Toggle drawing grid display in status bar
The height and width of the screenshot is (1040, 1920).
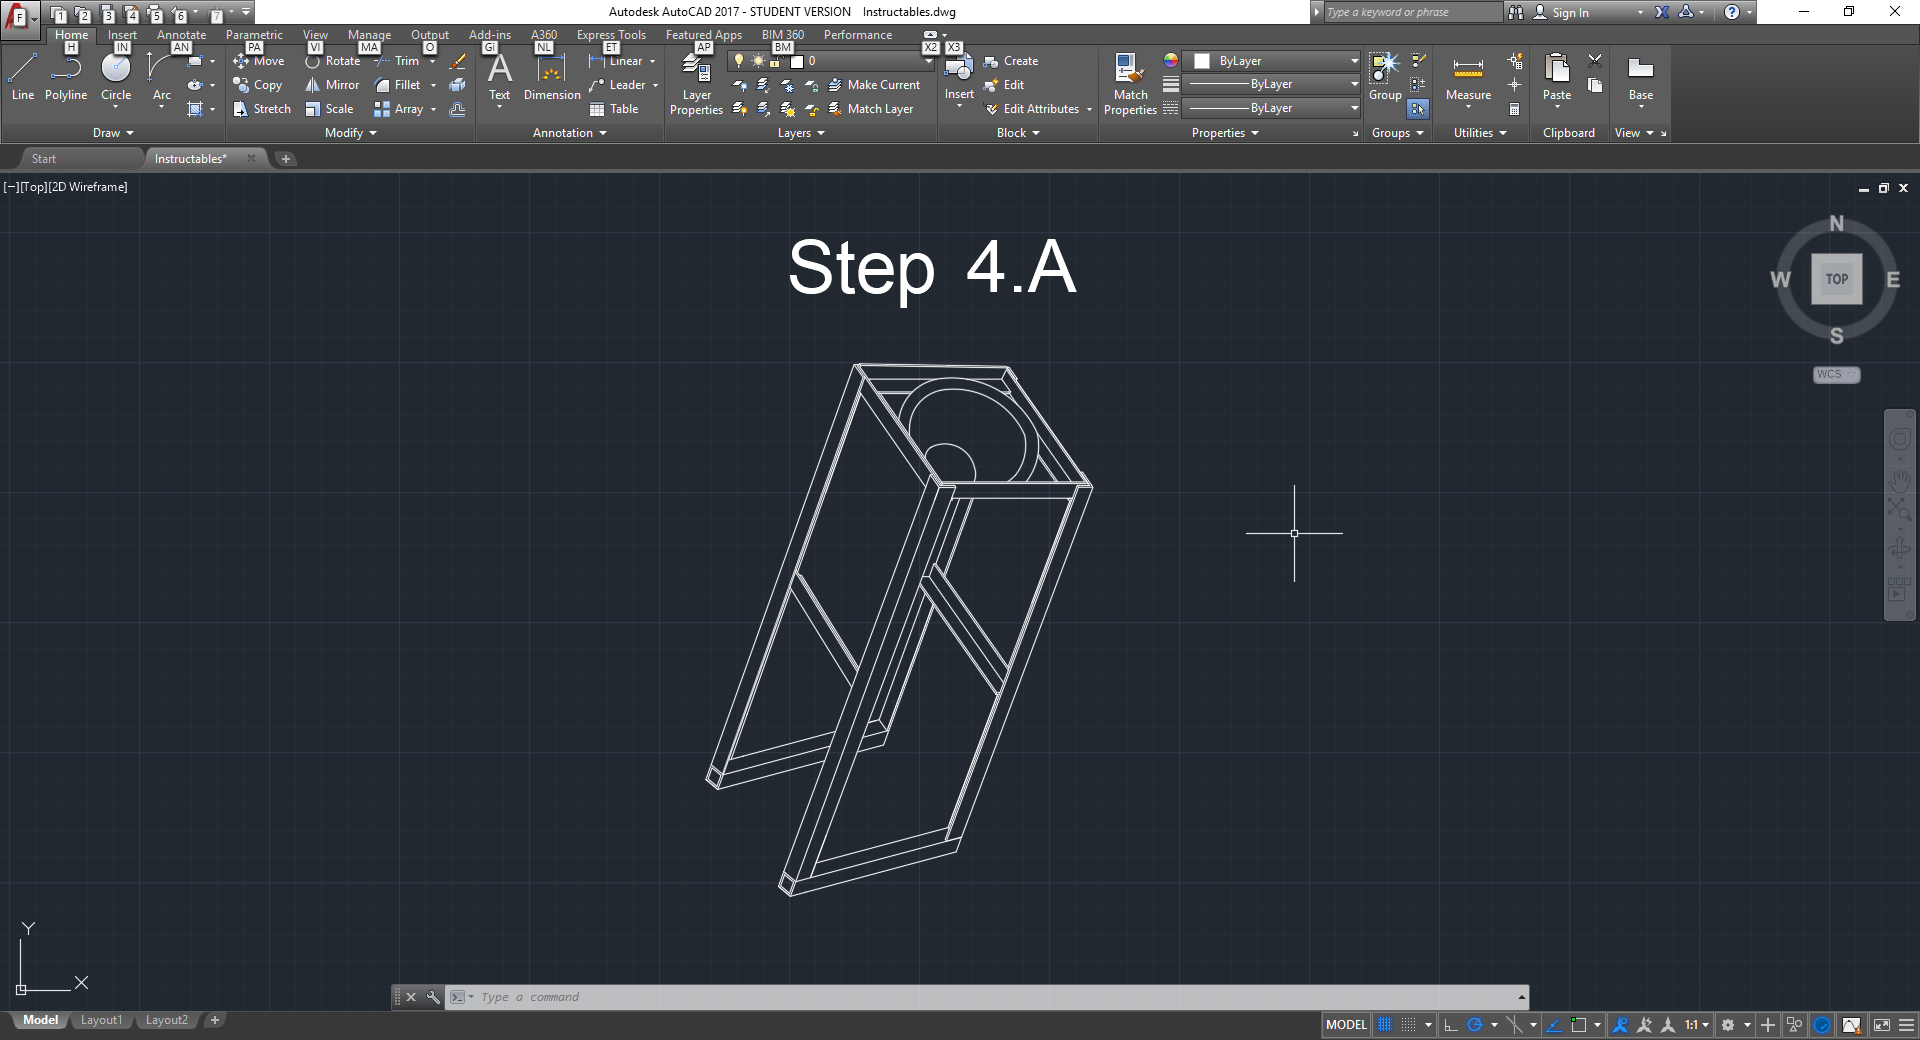pos(1385,1025)
